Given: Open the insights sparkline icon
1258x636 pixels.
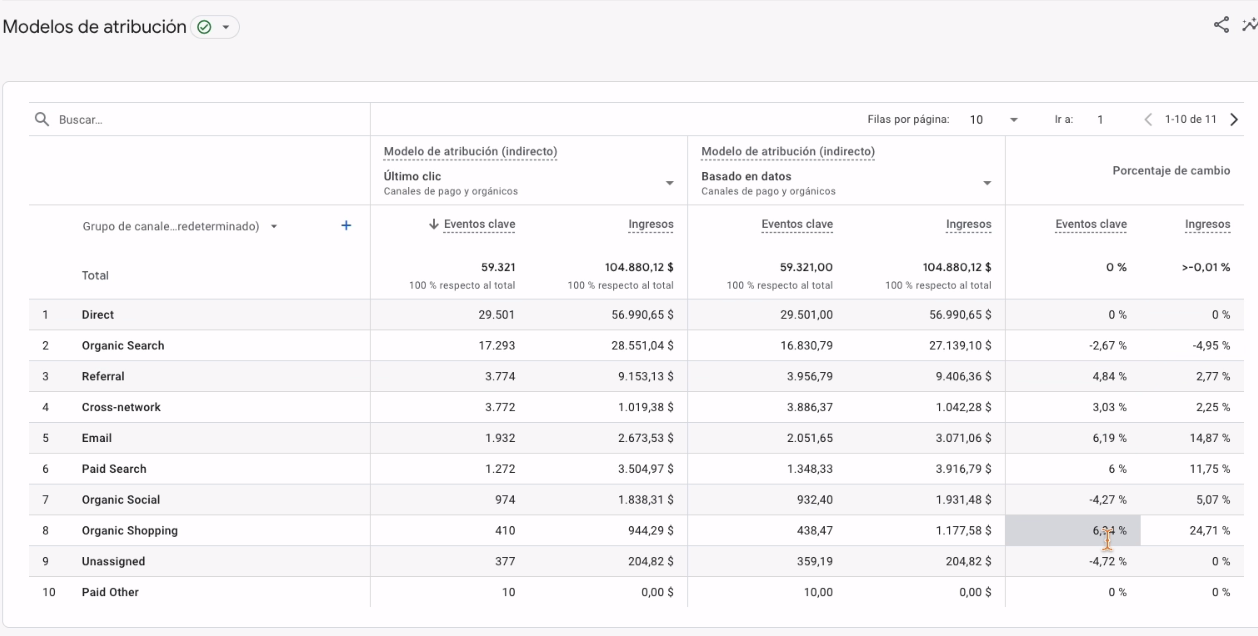Looking at the screenshot, I should click(x=1249, y=27).
